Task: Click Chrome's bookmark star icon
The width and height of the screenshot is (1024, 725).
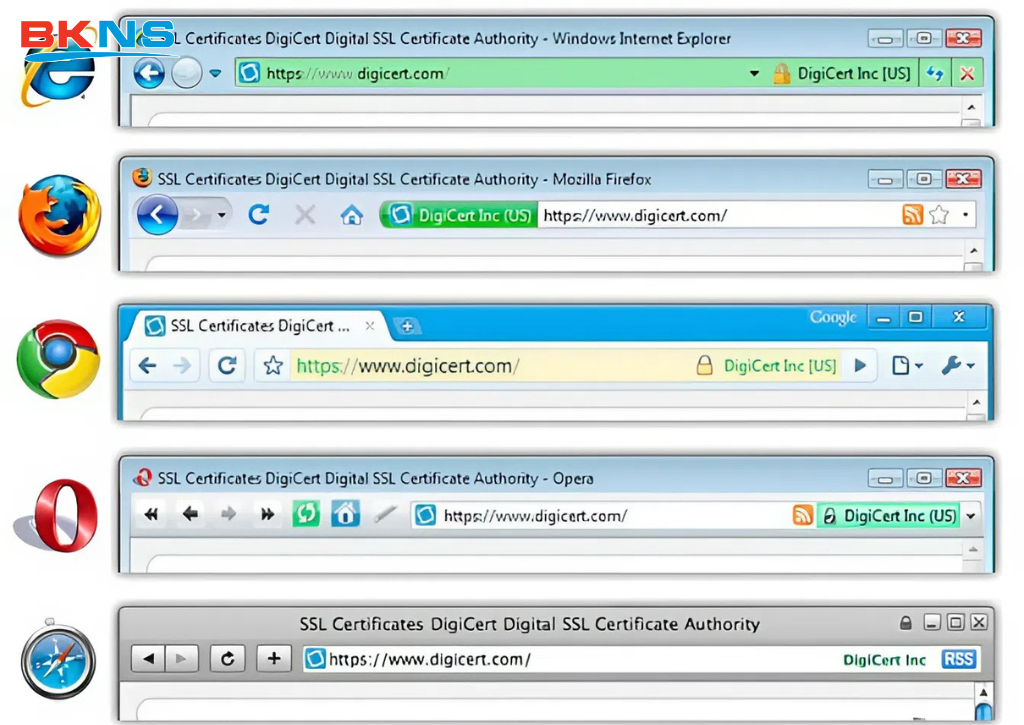Action: 273,366
